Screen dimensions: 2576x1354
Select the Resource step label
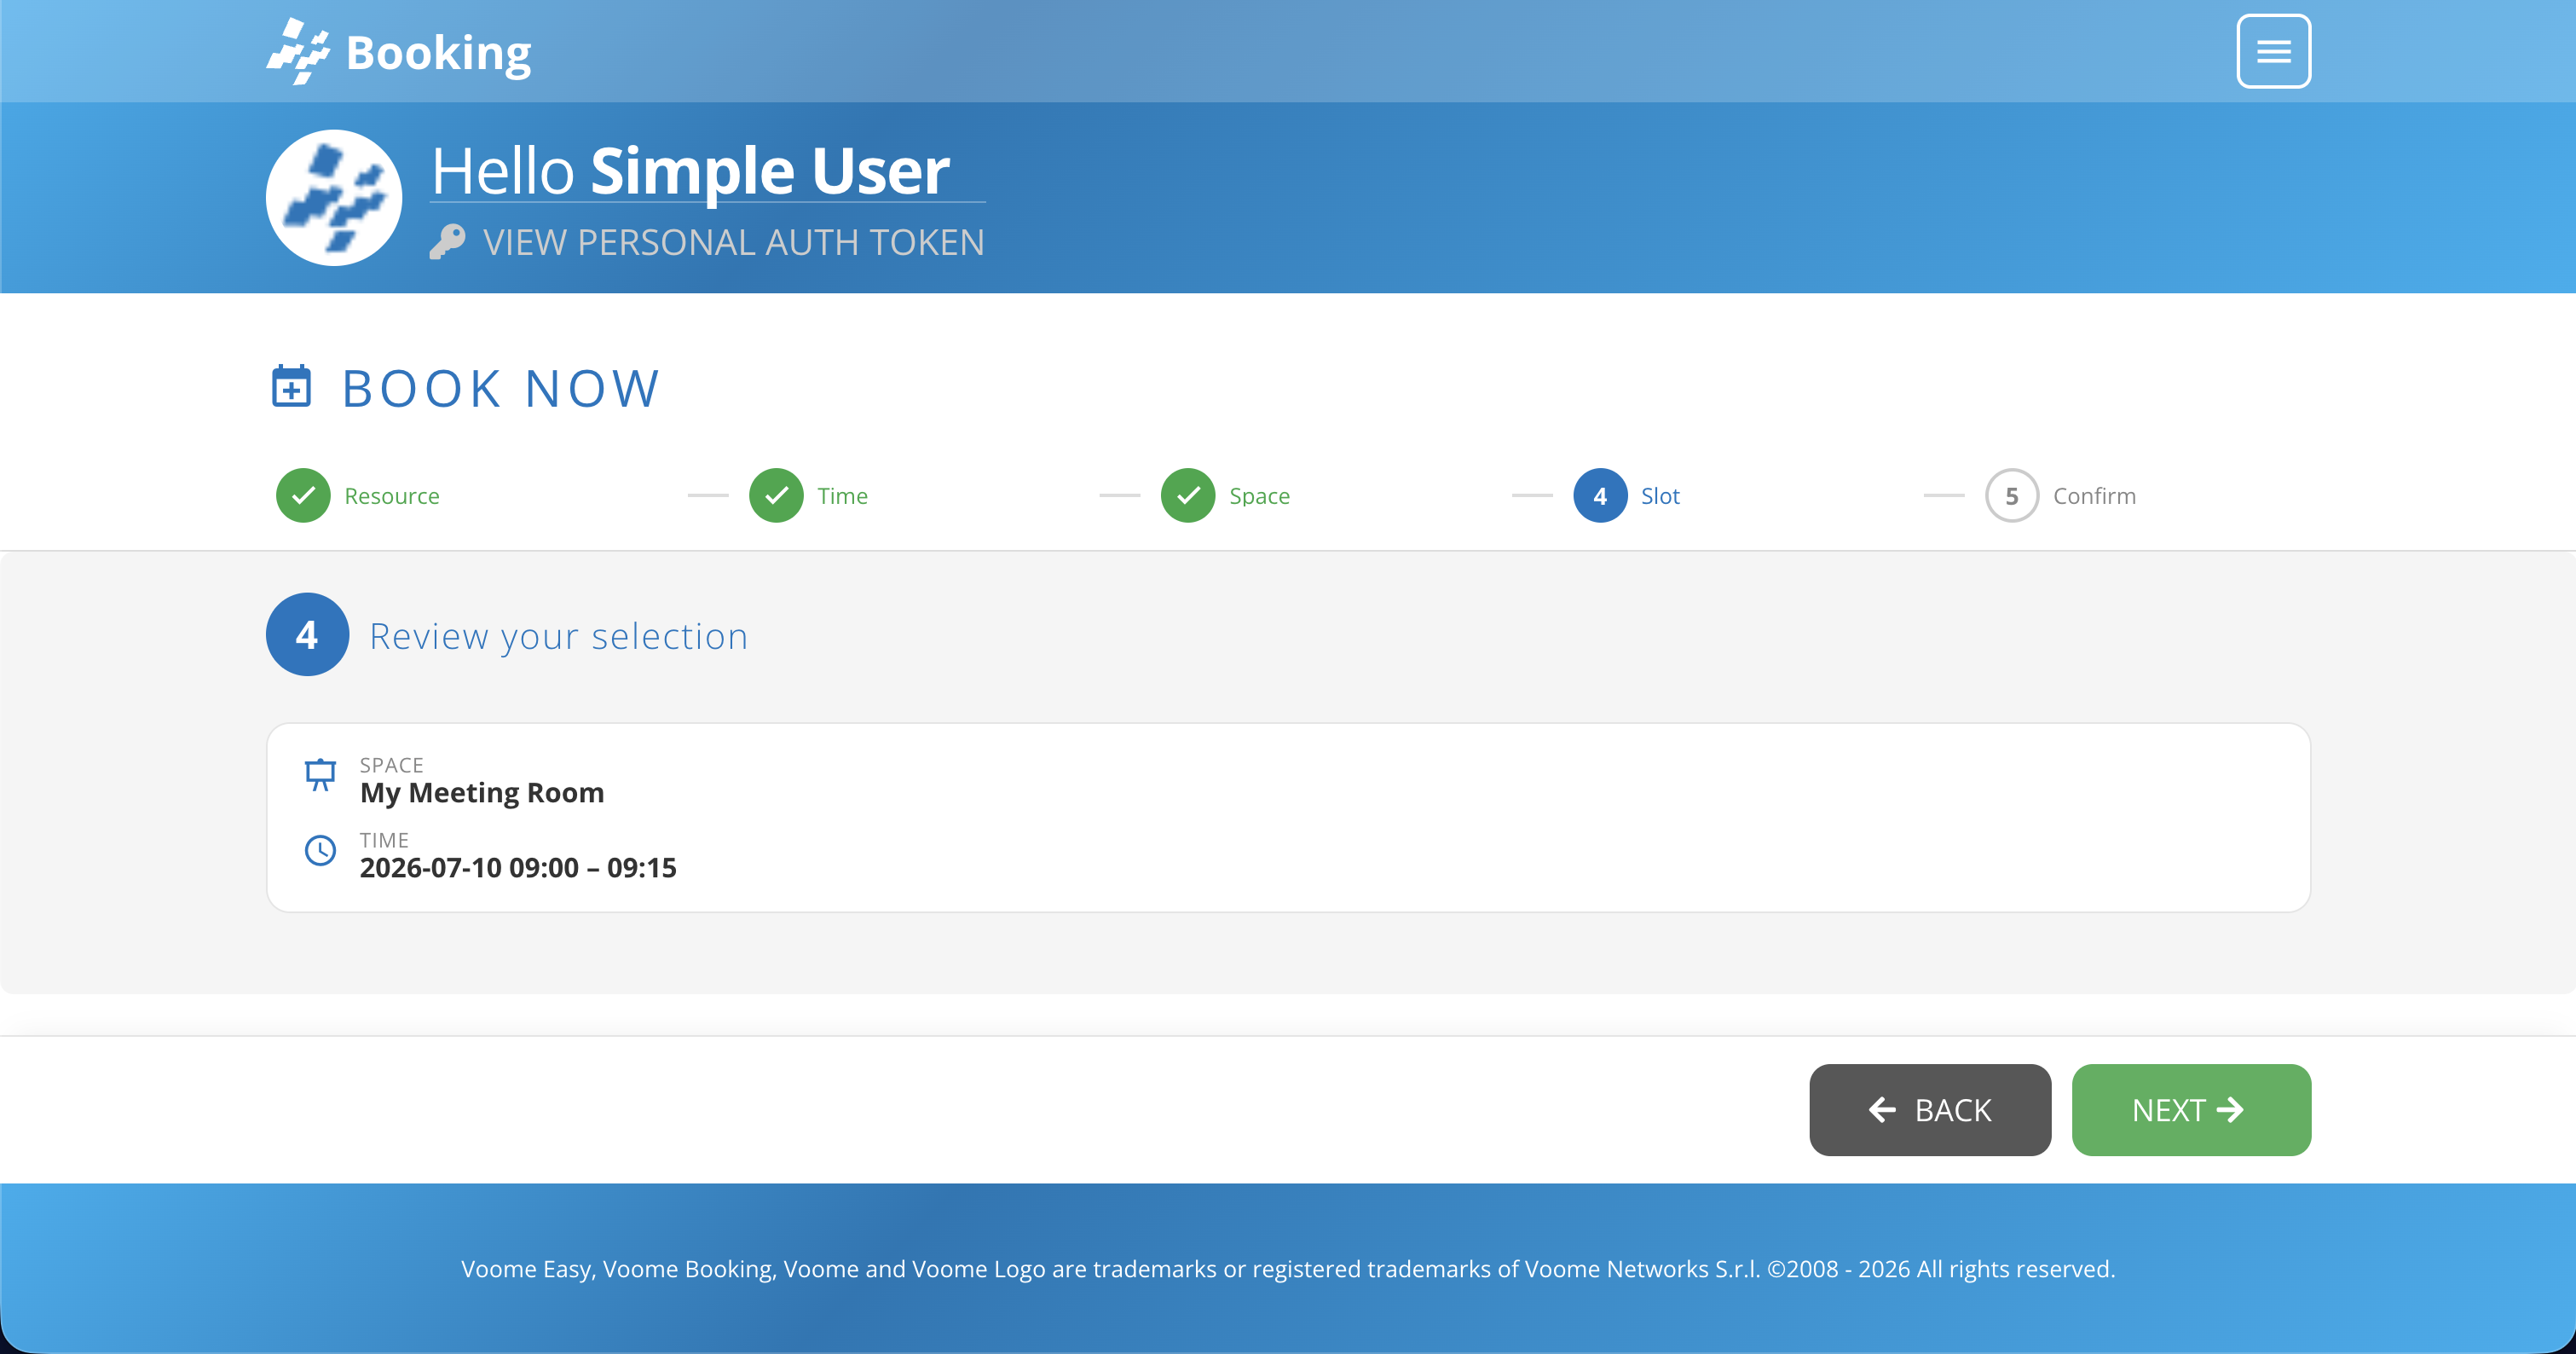[x=392, y=496]
